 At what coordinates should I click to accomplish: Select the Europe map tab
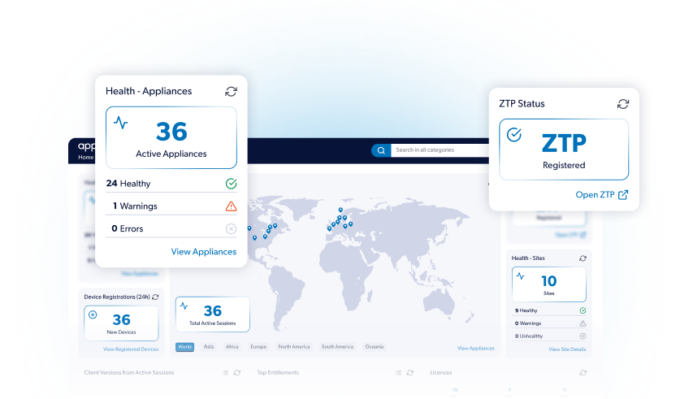pyautogui.click(x=258, y=347)
